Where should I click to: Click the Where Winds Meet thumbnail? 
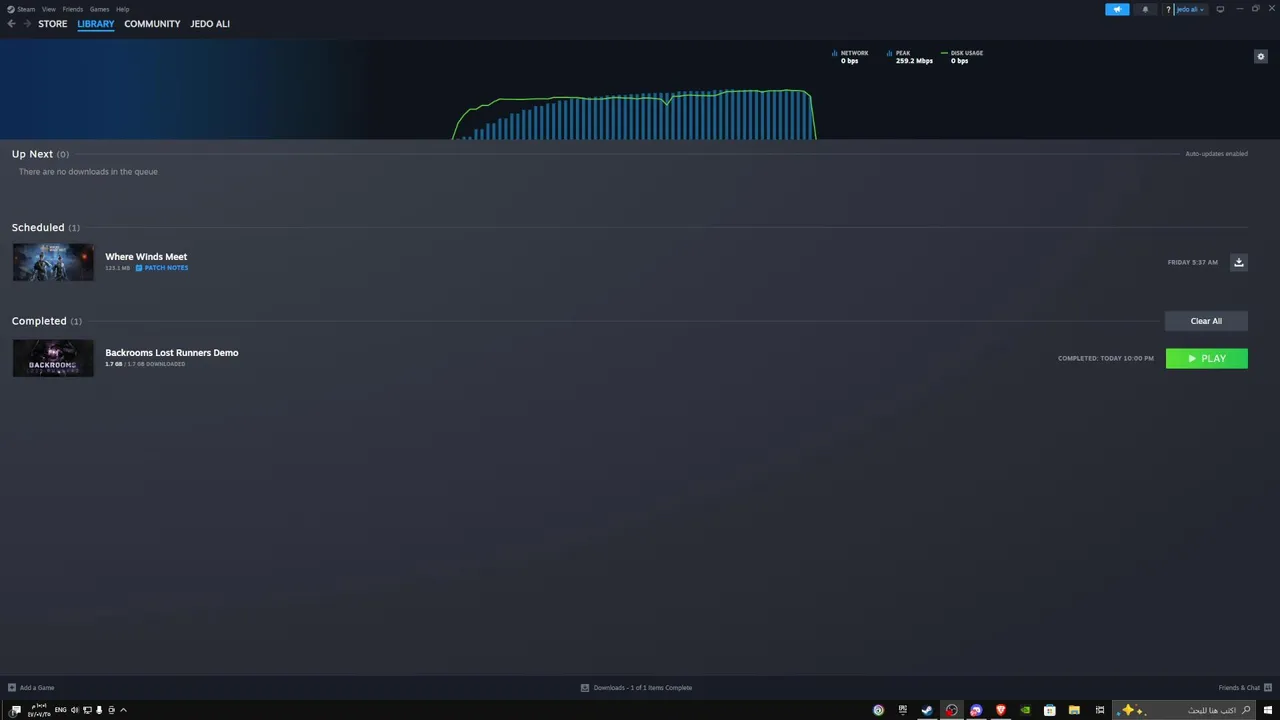pyautogui.click(x=53, y=262)
